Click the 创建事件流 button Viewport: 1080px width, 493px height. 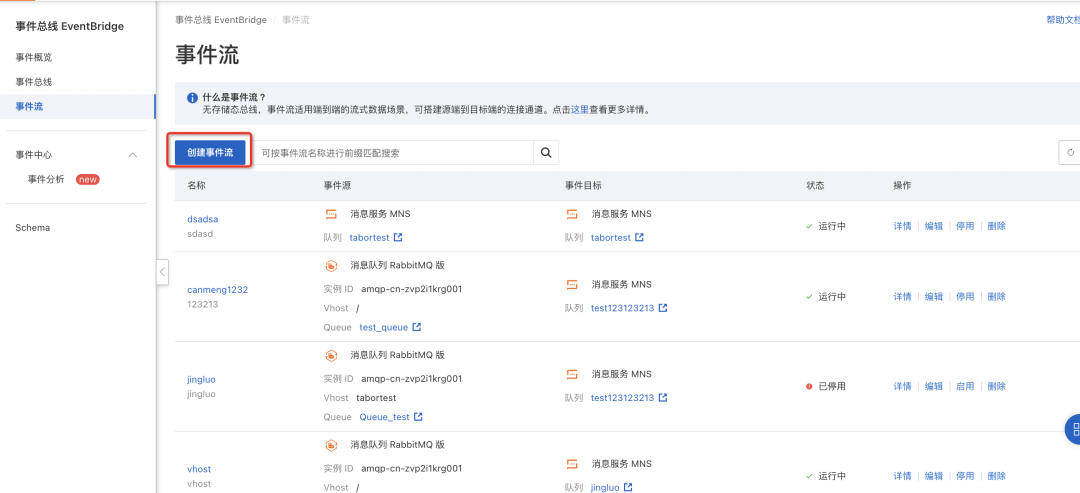(x=210, y=153)
